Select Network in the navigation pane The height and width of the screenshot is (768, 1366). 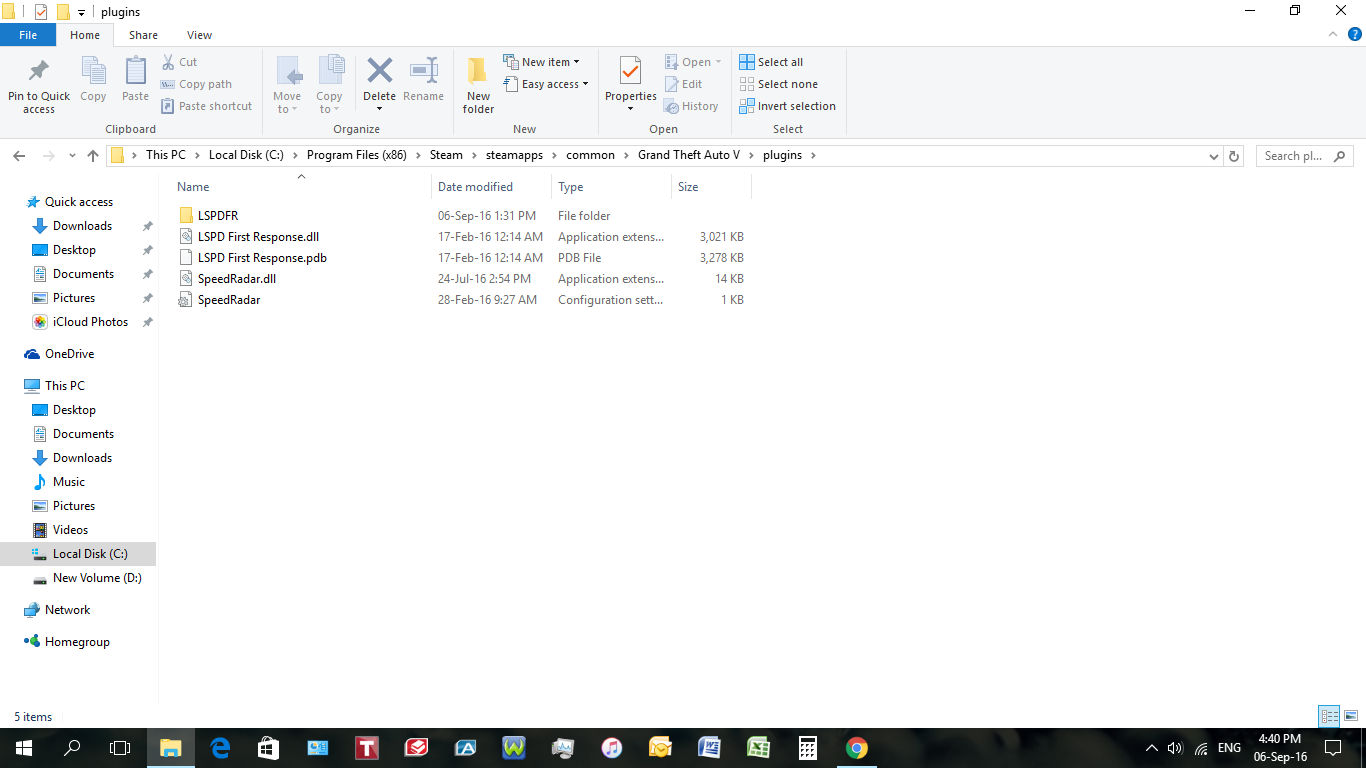click(x=67, y=610)
